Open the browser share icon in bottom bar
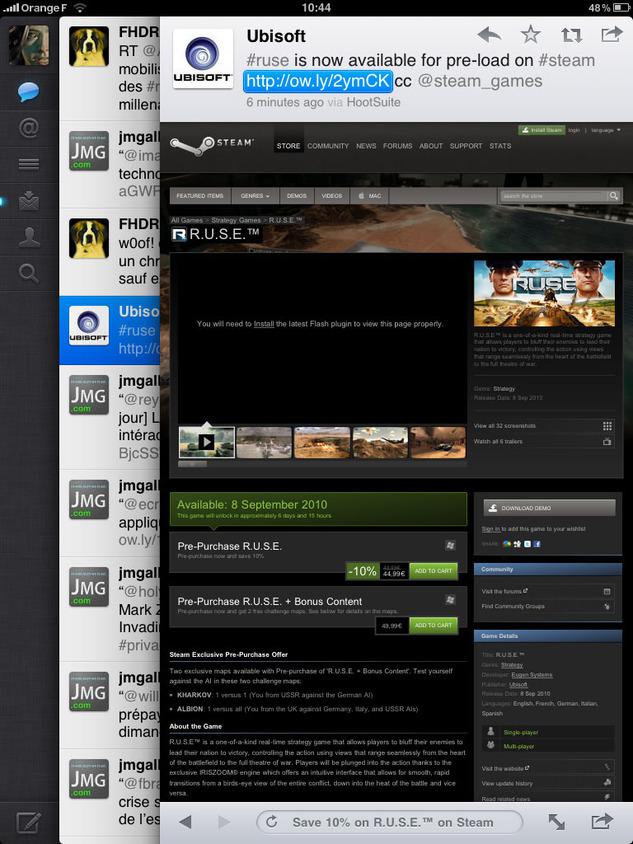This screenshot has width=633, height=844. click(x=602, y=821)
